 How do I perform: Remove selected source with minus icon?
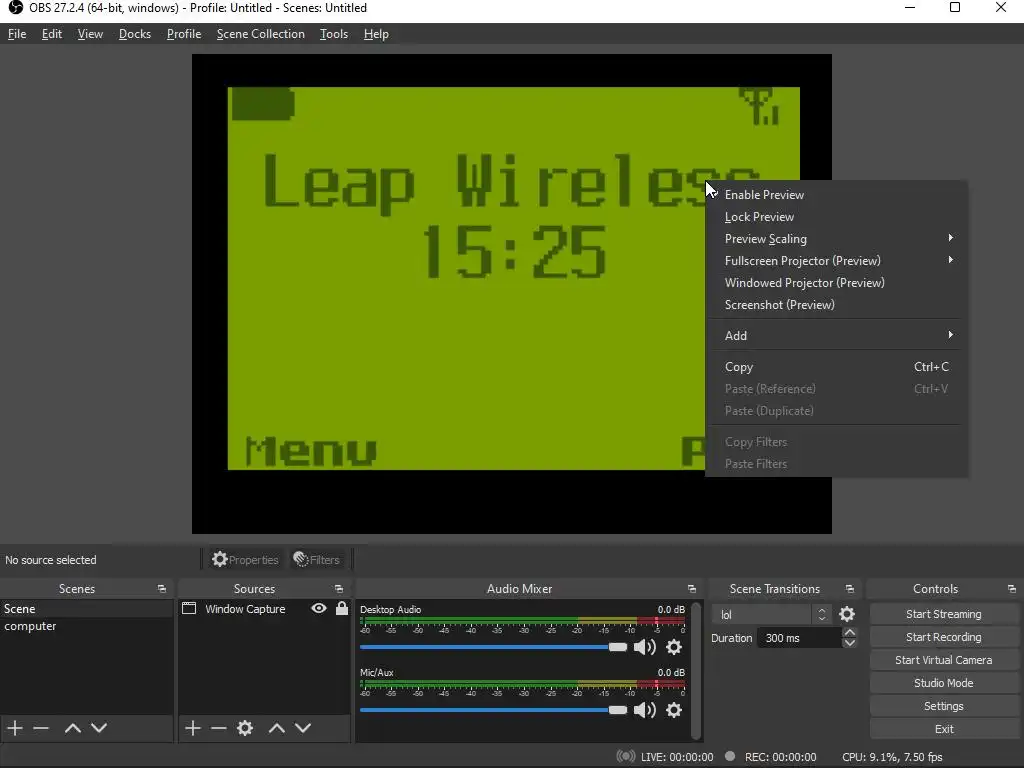(219, 728)
